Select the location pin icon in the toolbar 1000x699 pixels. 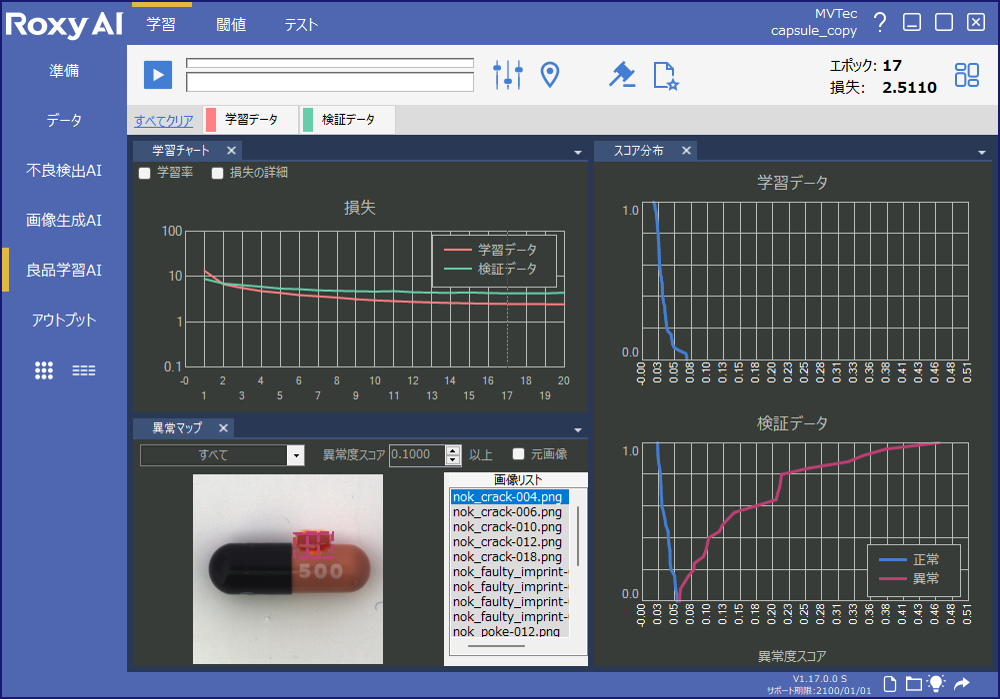click(x=550, y=74)
